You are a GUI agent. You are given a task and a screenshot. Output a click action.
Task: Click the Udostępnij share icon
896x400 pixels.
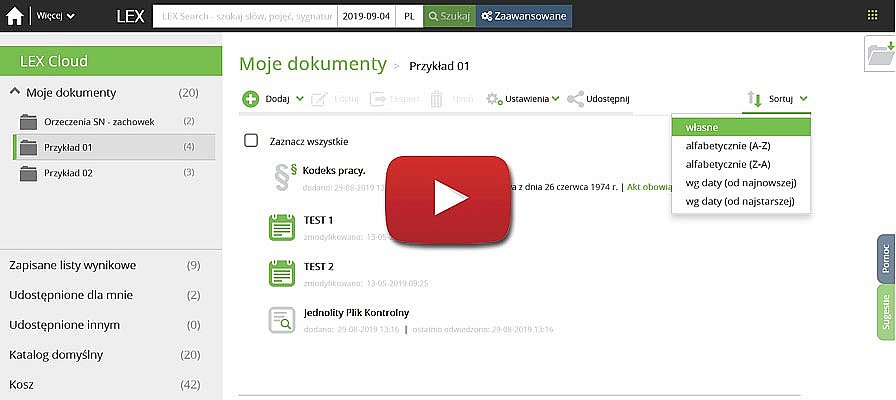point(575,99)
